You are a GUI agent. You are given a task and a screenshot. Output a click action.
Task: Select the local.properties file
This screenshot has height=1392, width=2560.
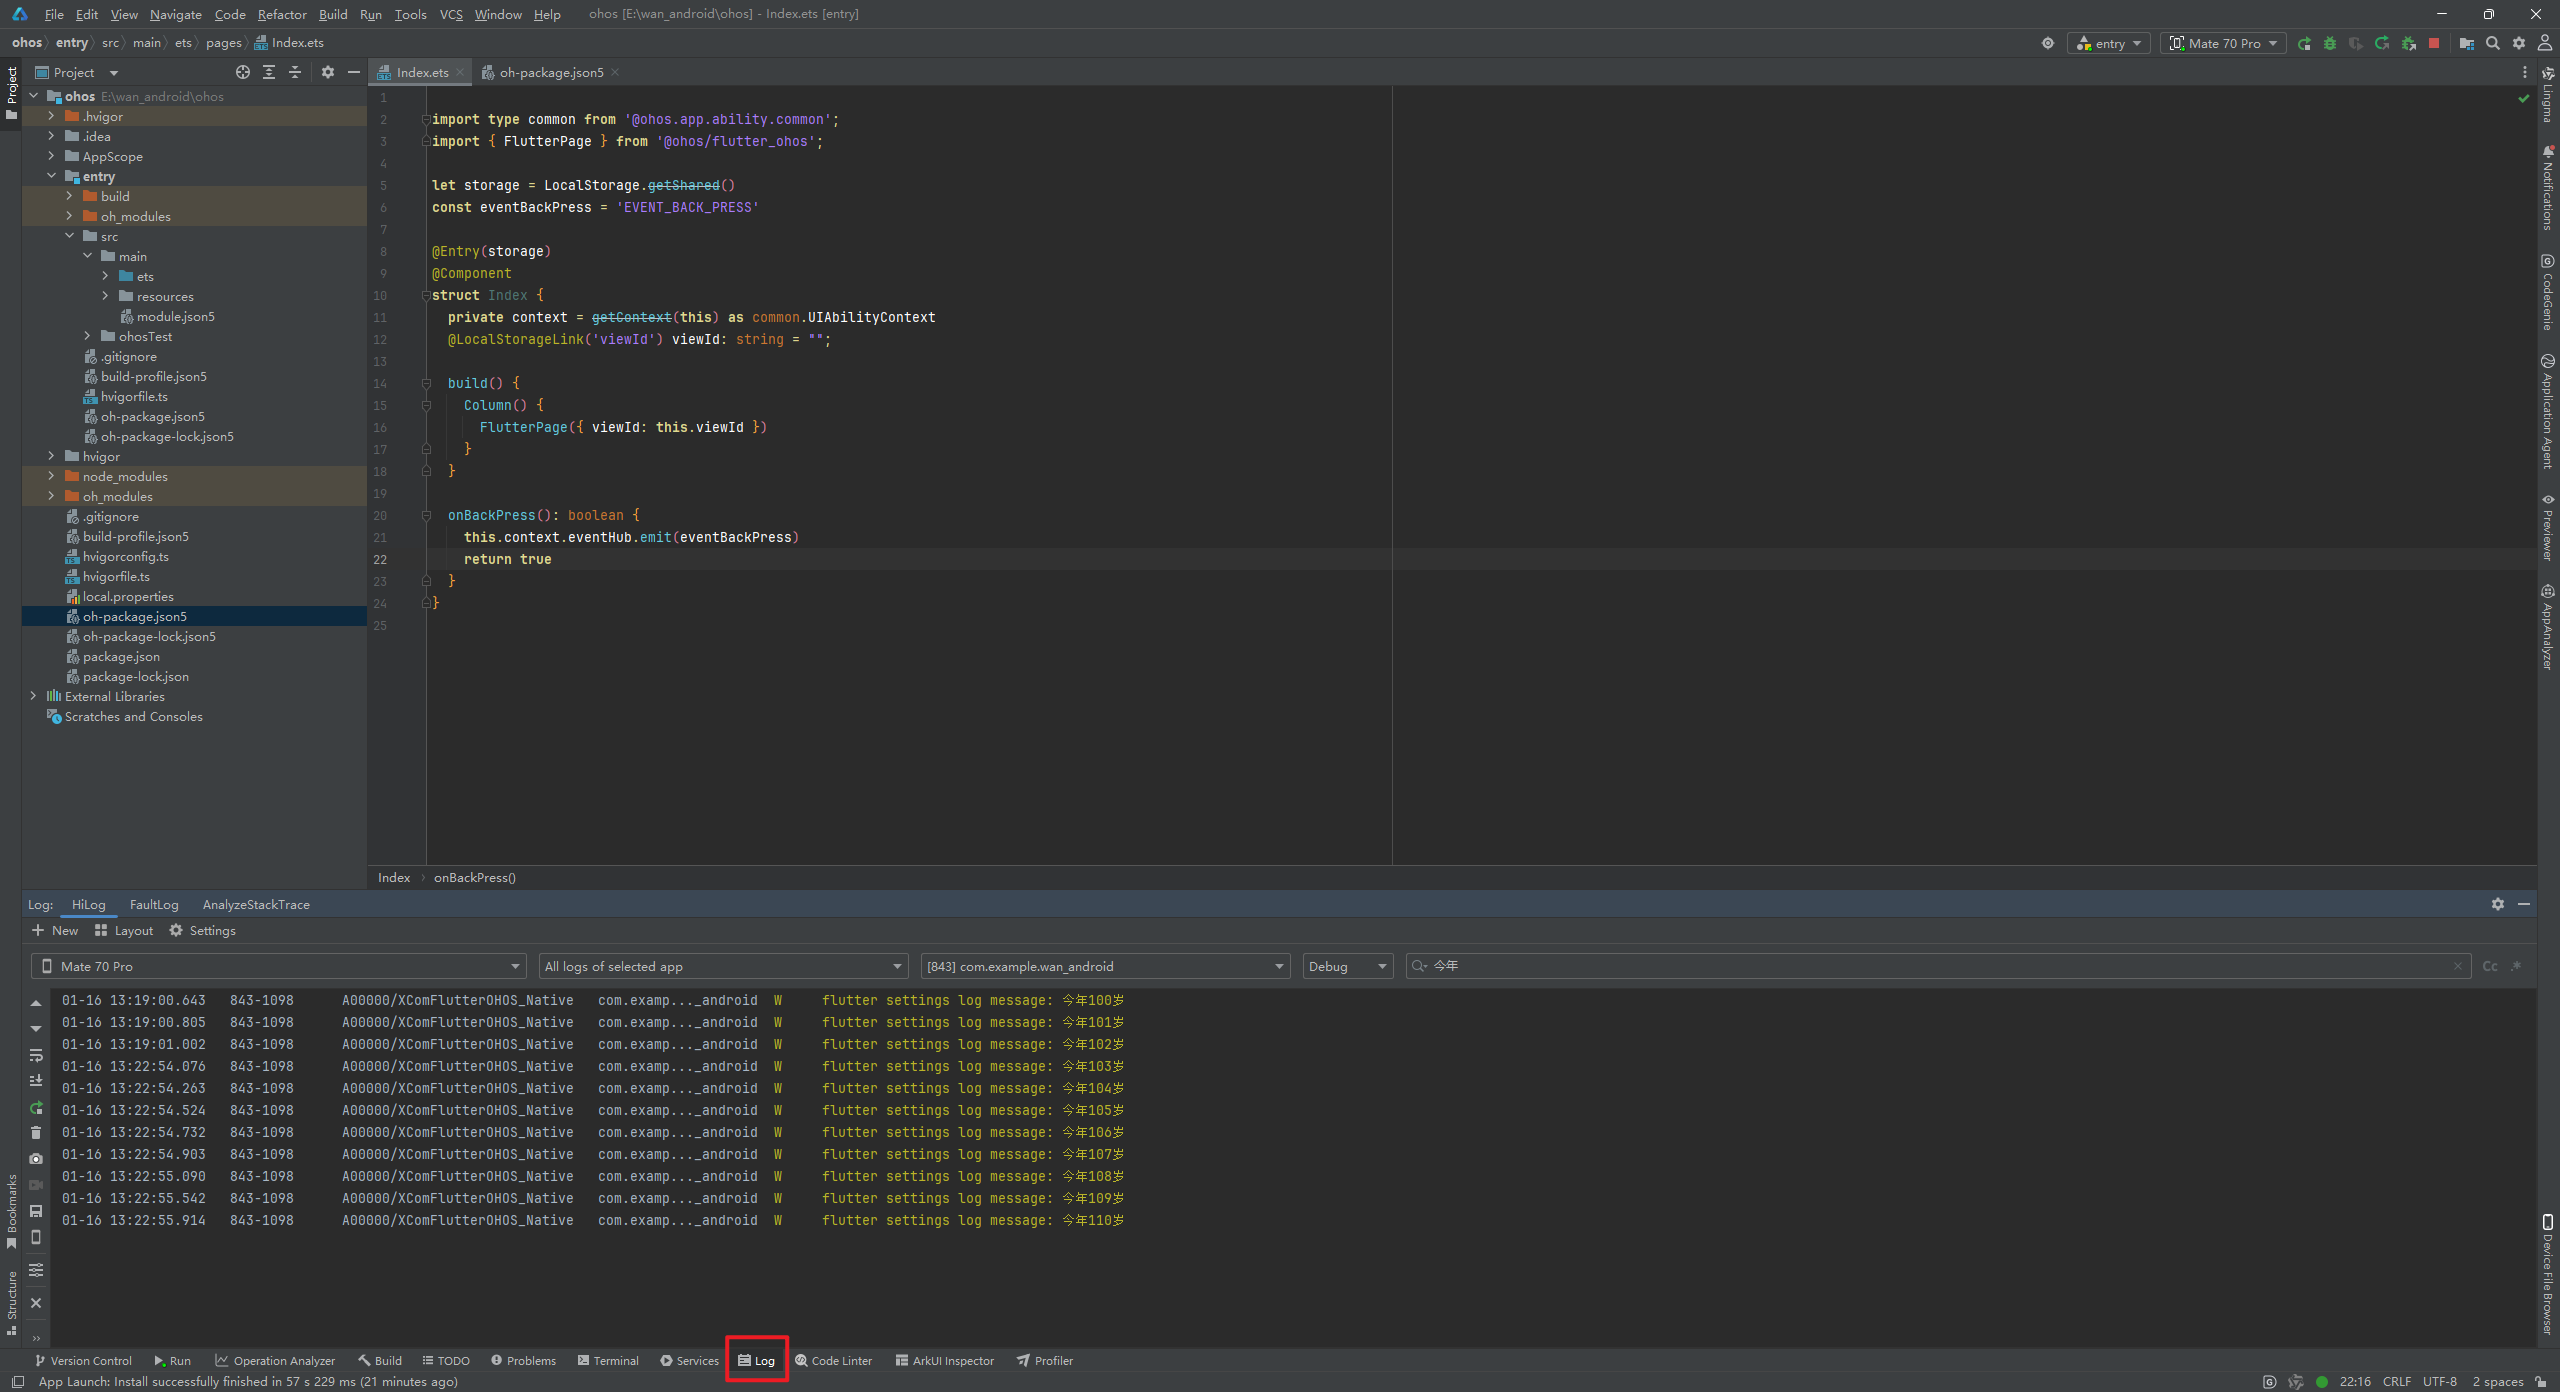click(x=128, y=596)
